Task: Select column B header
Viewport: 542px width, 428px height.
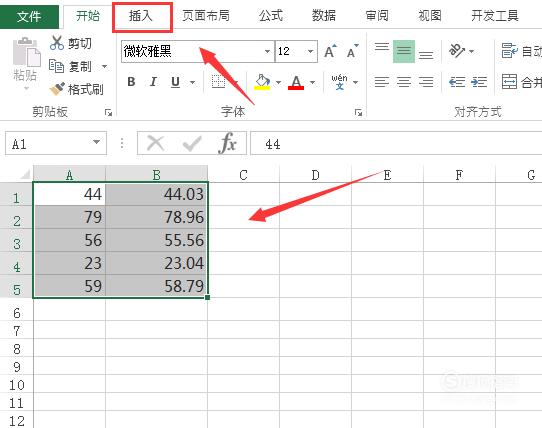Action: point(157,175)
